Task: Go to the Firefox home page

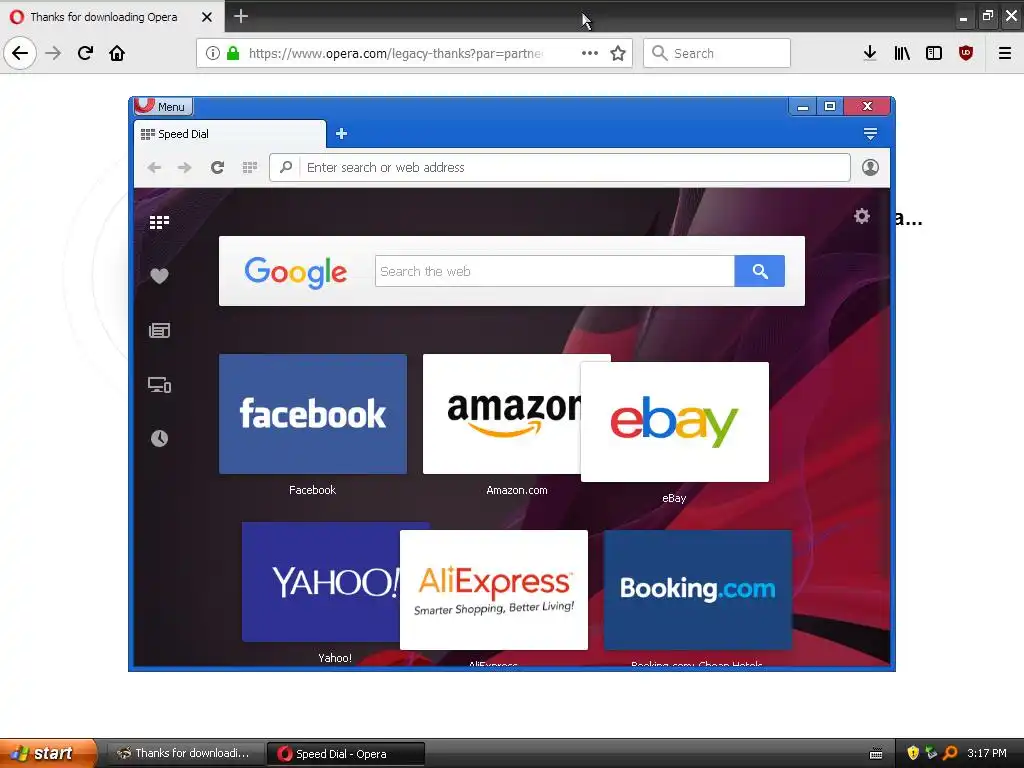Action: tap(117, 53)
